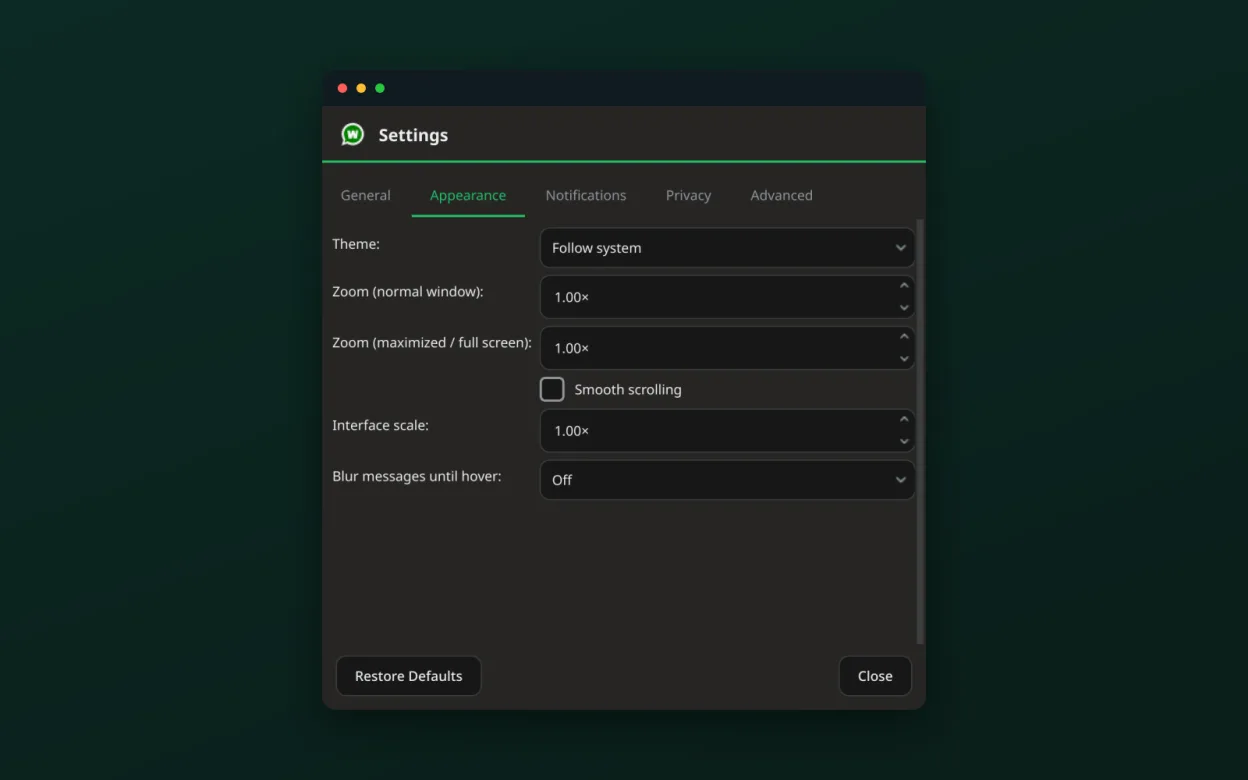1248x780 pixels.
Task: Open the Advanced tab
Action: 781,195
